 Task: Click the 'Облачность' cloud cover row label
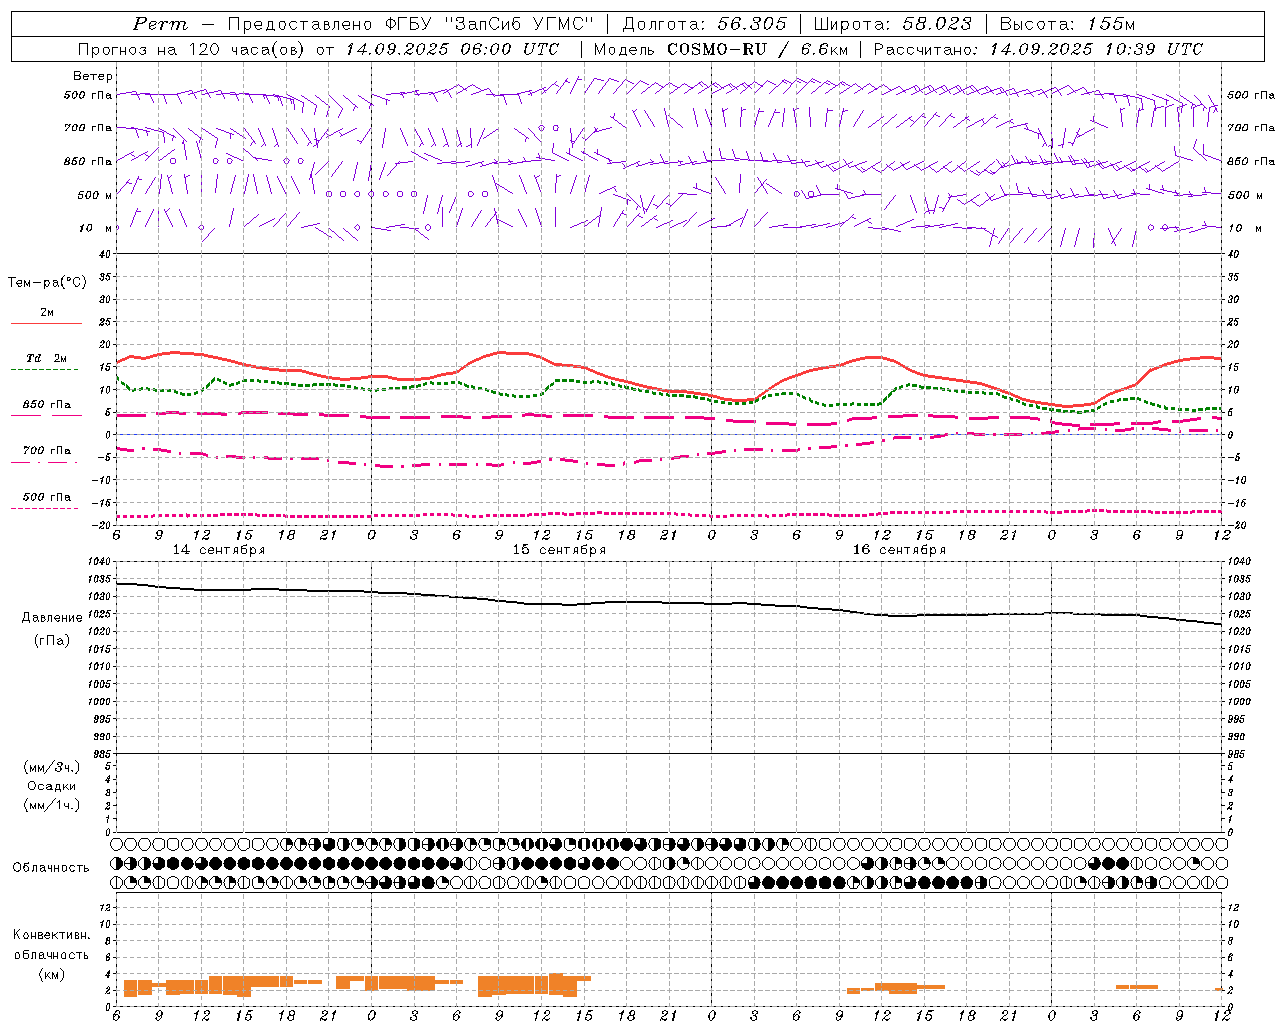click(x=51, y=868)
